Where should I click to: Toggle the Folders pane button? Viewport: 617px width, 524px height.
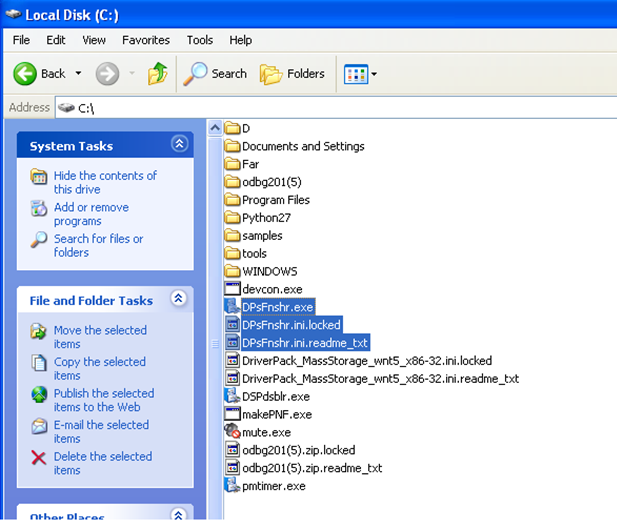click(292, 73)
